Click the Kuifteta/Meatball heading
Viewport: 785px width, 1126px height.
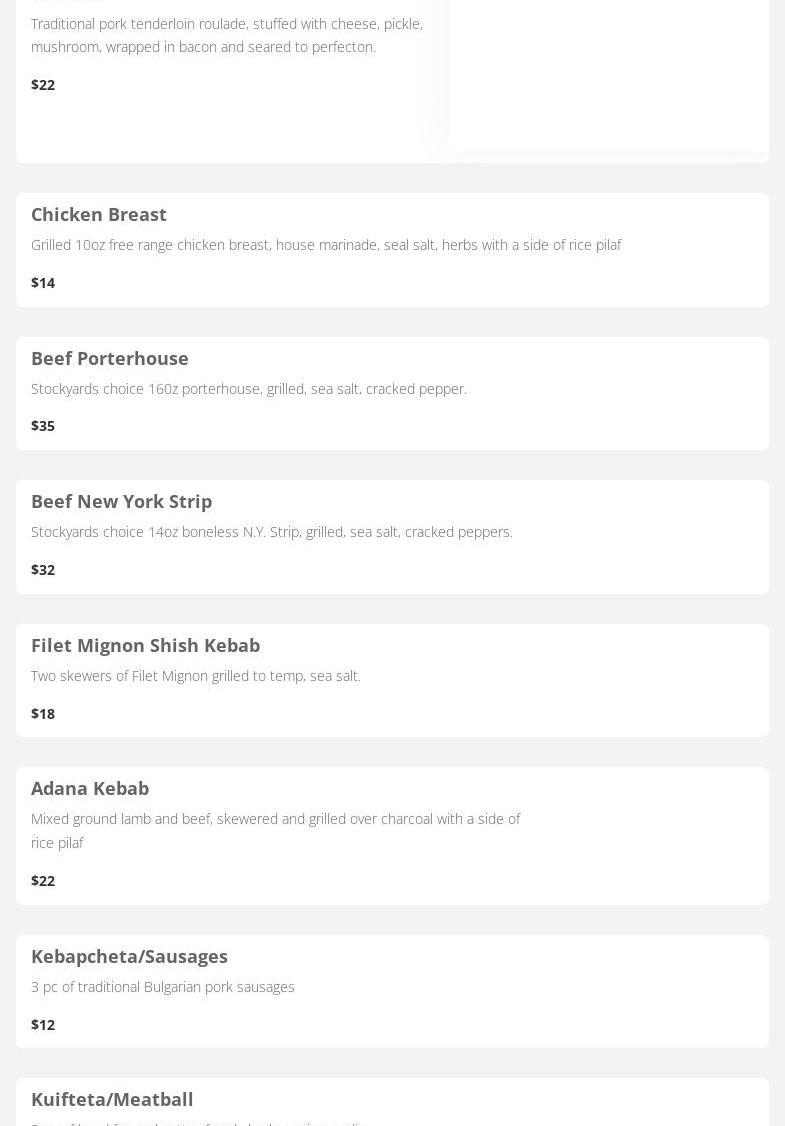(x=112, y=1099)
